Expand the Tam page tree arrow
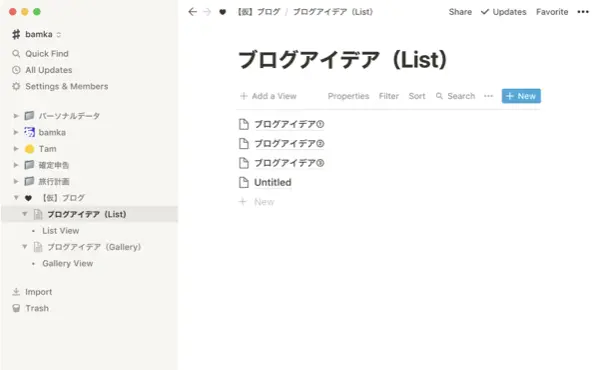This screenshot has width=600, height=370. [x=16, y=149]
